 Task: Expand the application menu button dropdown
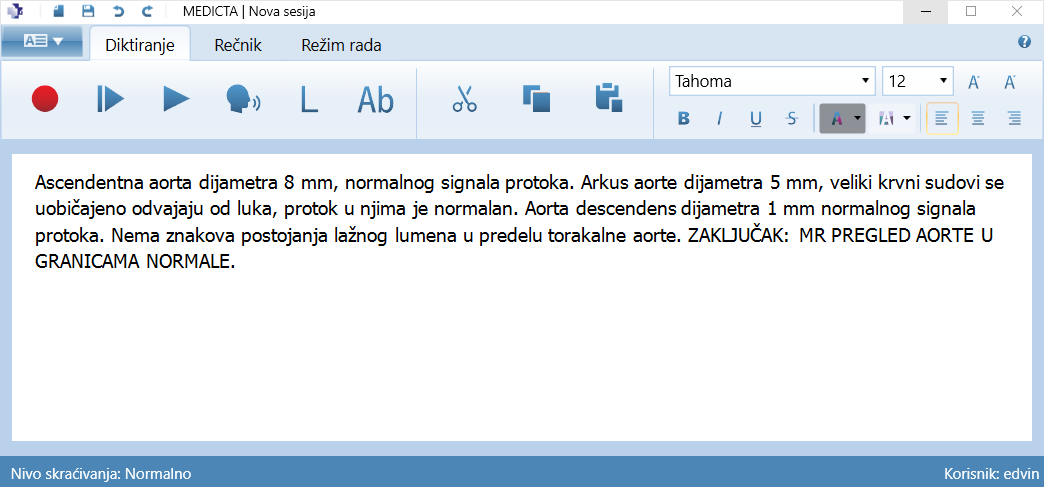[42, 42]
